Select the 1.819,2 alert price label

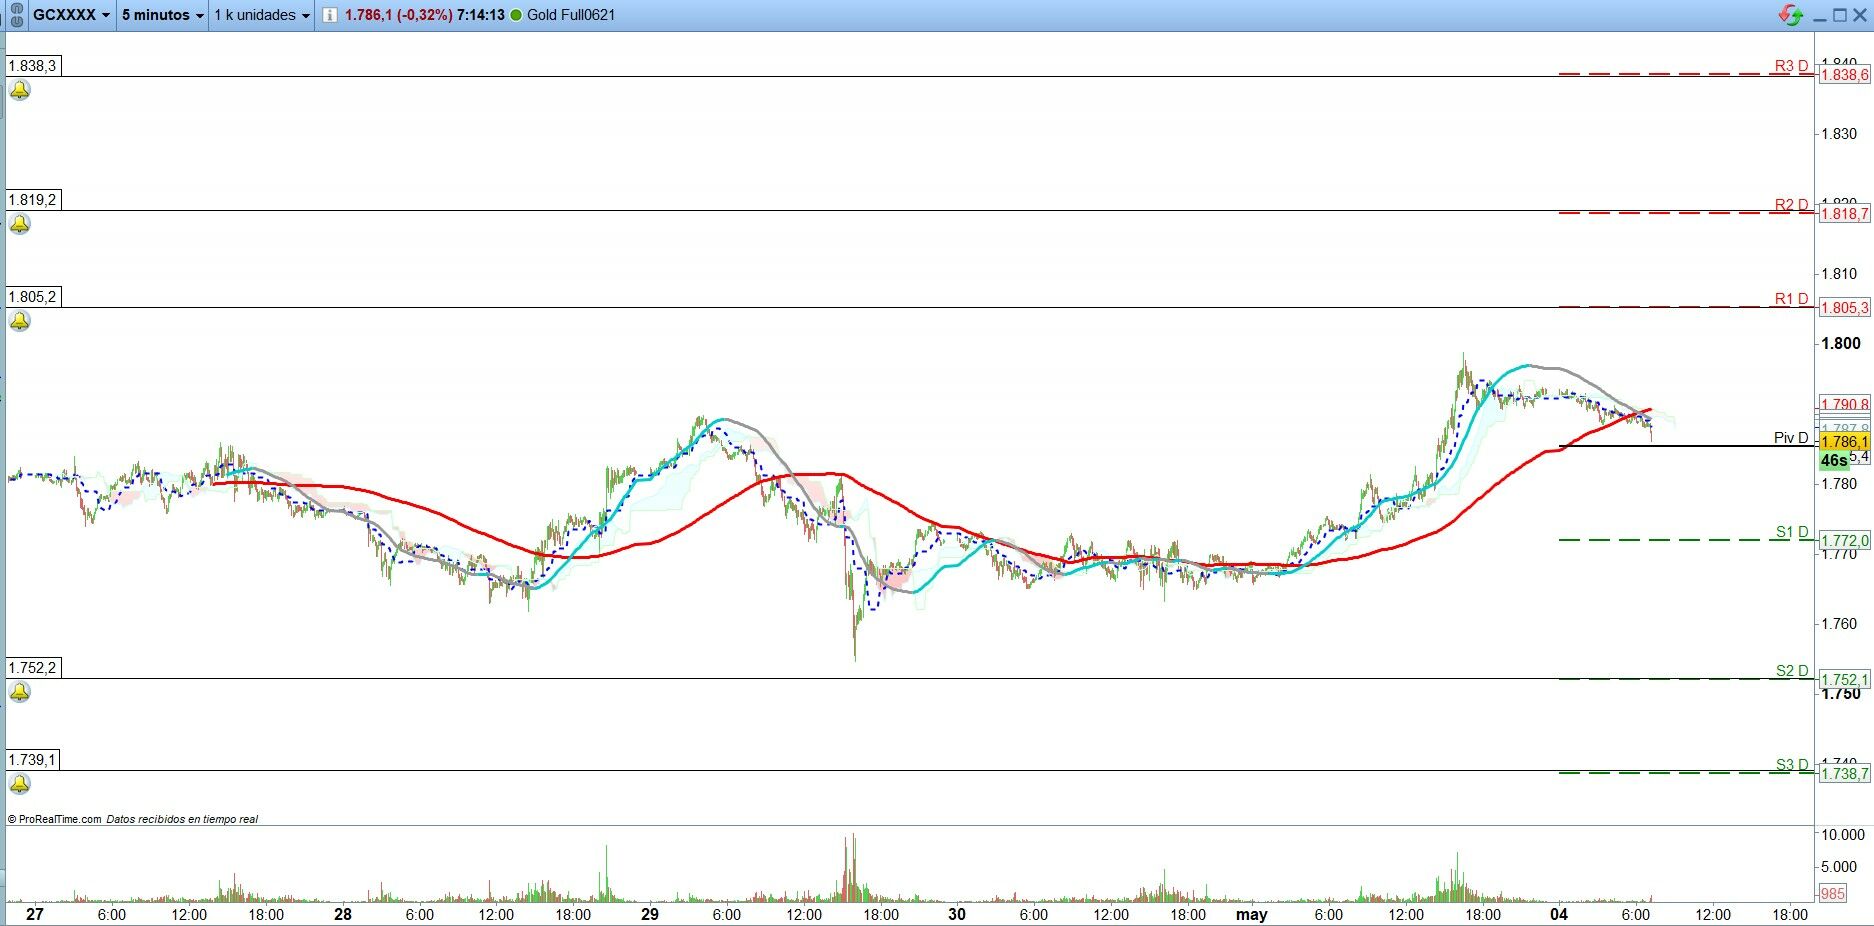(33, 200)
